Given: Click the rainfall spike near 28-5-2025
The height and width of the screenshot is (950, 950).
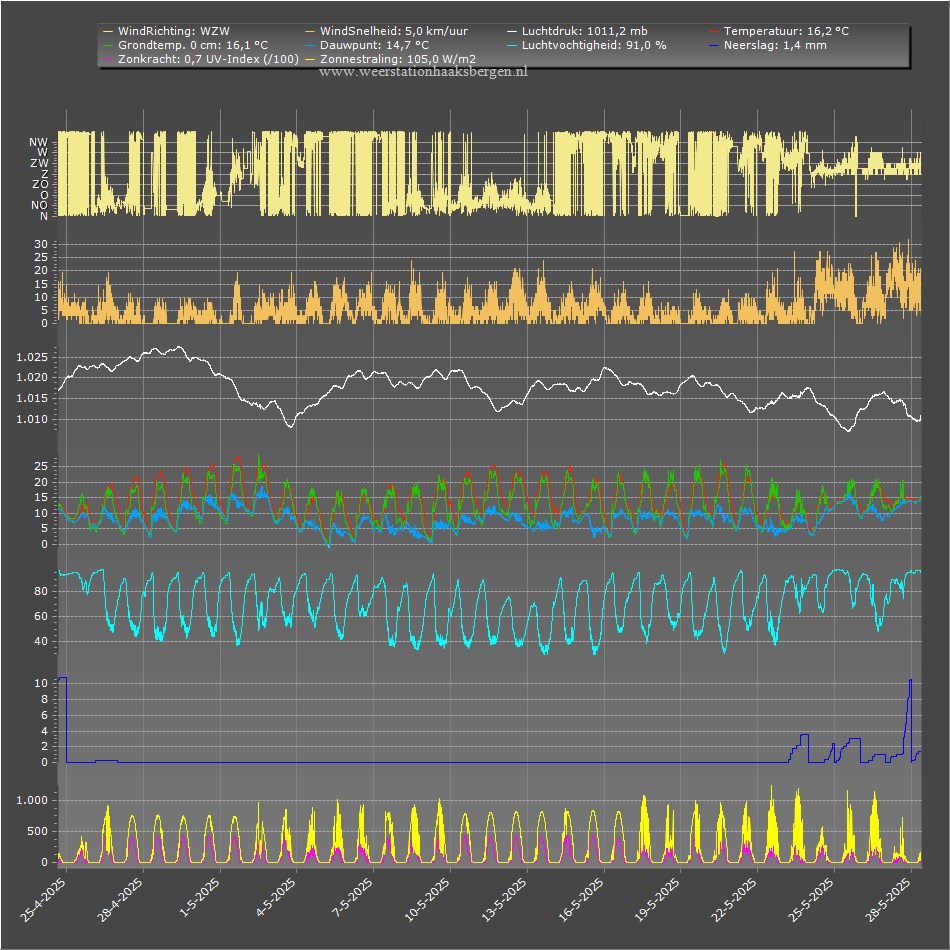Looking at the screenshot, I should coord(910,682).
